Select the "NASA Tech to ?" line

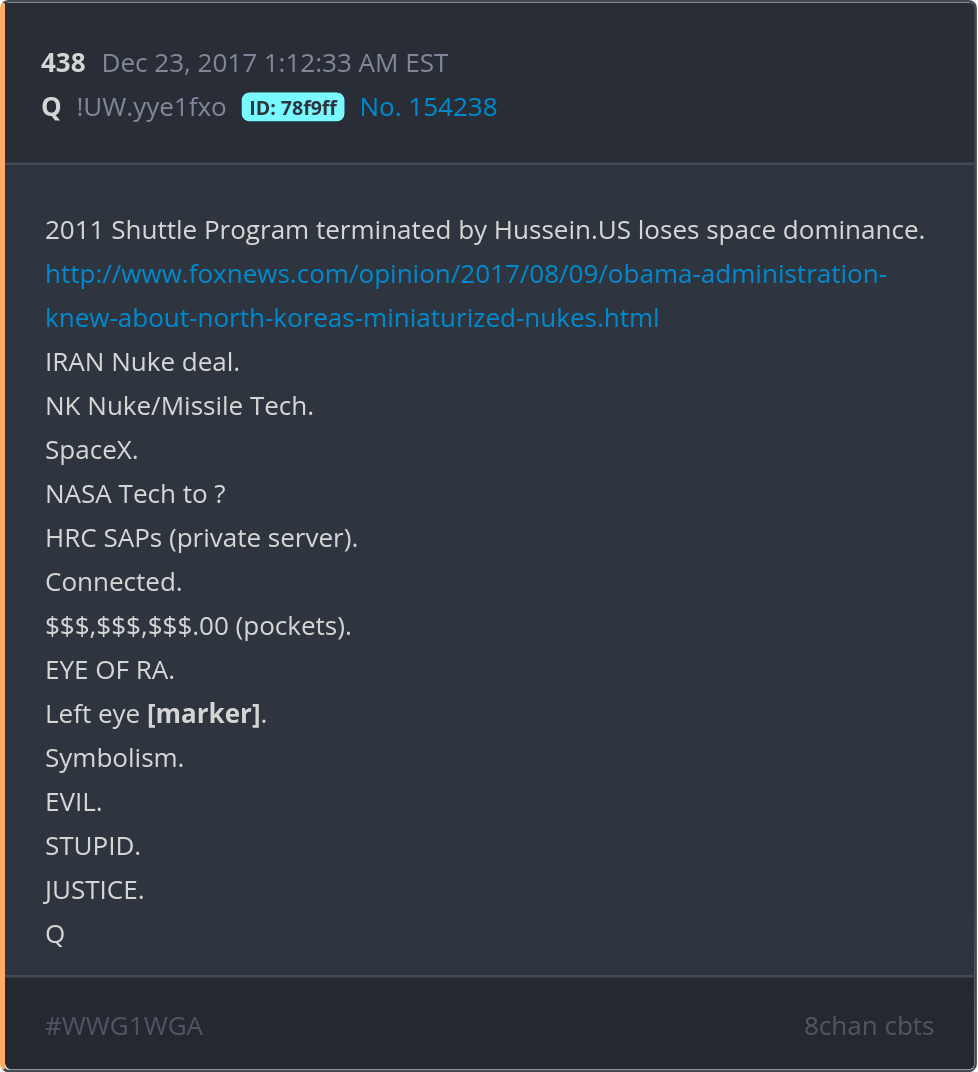pos(135,494)
